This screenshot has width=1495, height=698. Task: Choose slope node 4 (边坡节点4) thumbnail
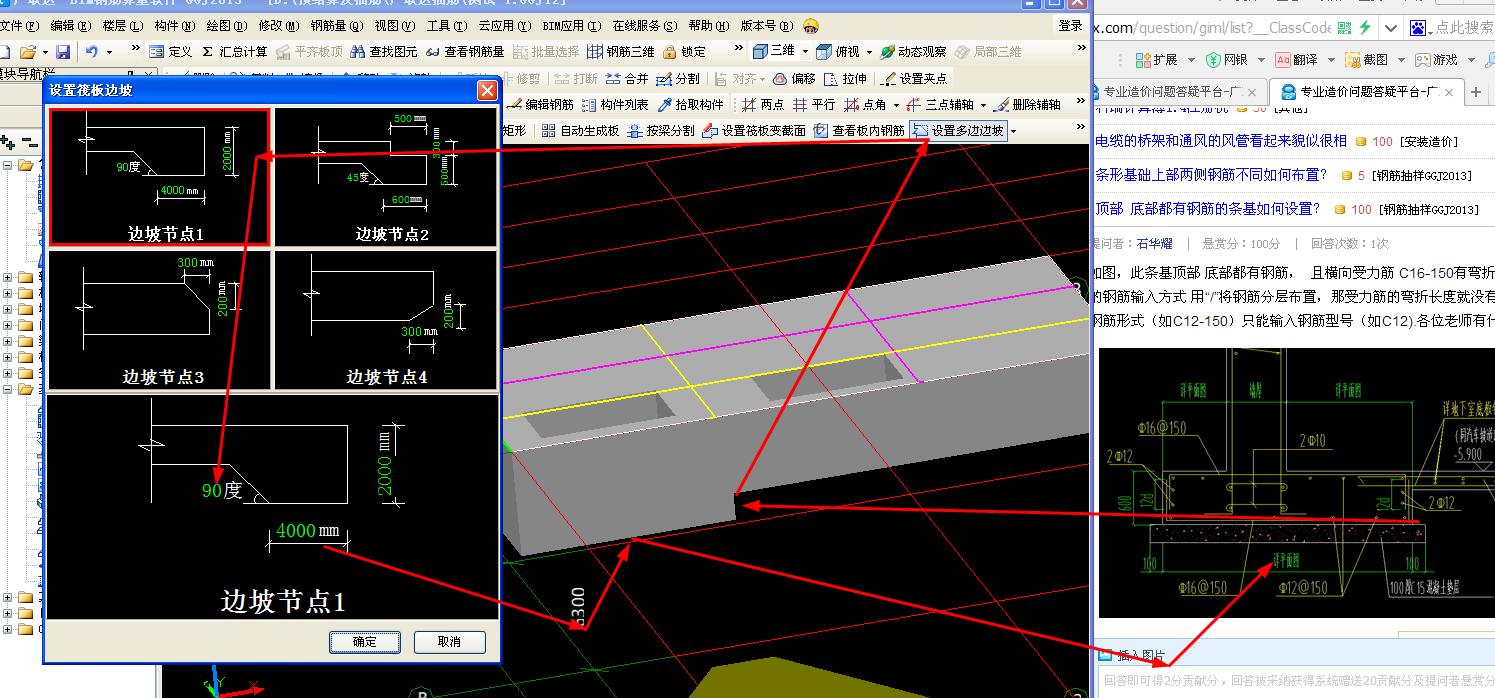pos(386,320)
